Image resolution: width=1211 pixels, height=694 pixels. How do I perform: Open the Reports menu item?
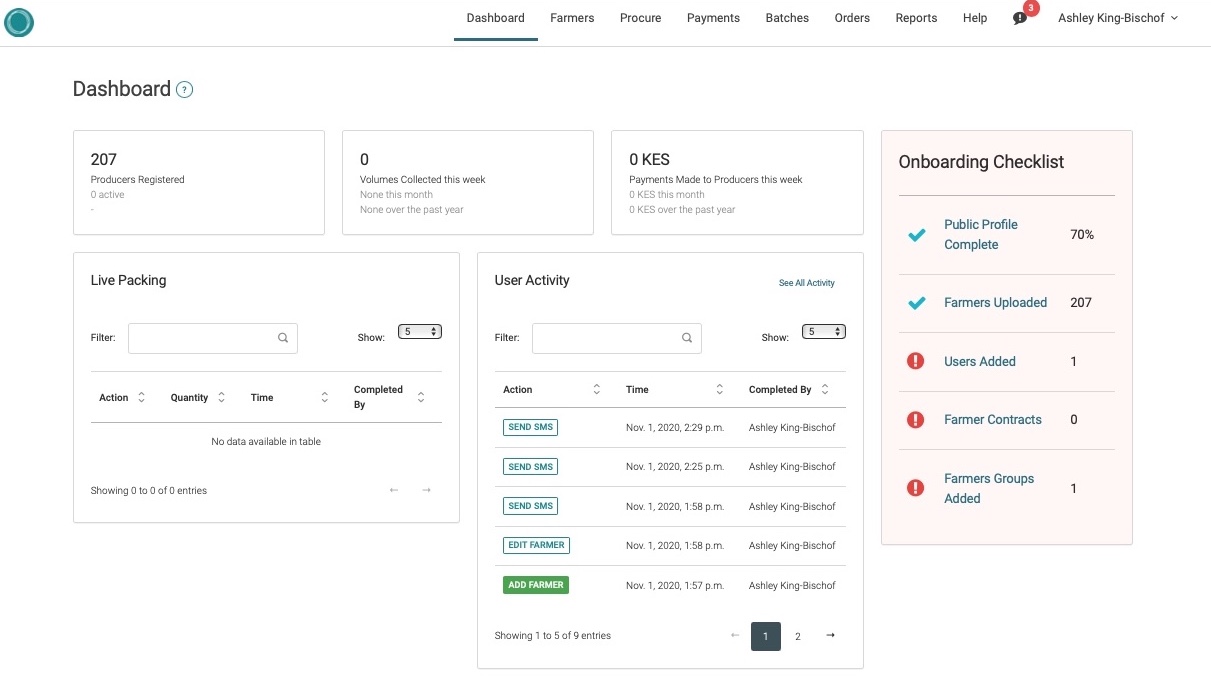(916, 18)
